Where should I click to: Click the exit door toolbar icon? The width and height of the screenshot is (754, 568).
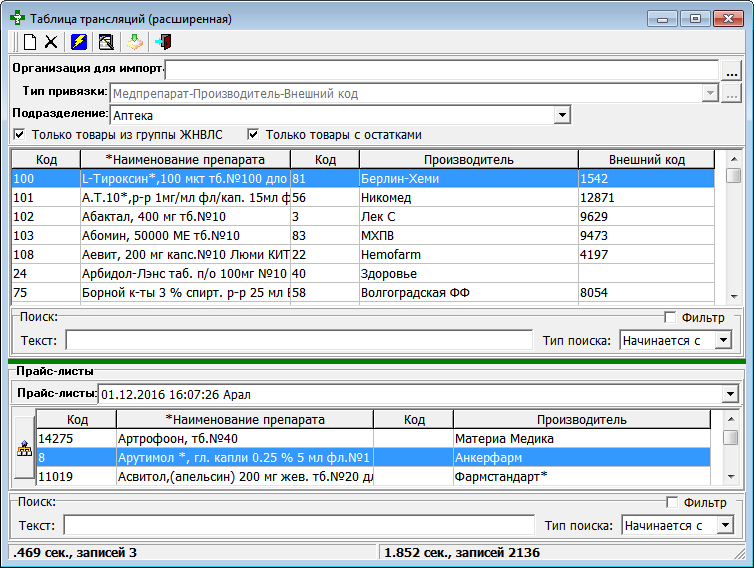tap(164, 42)
